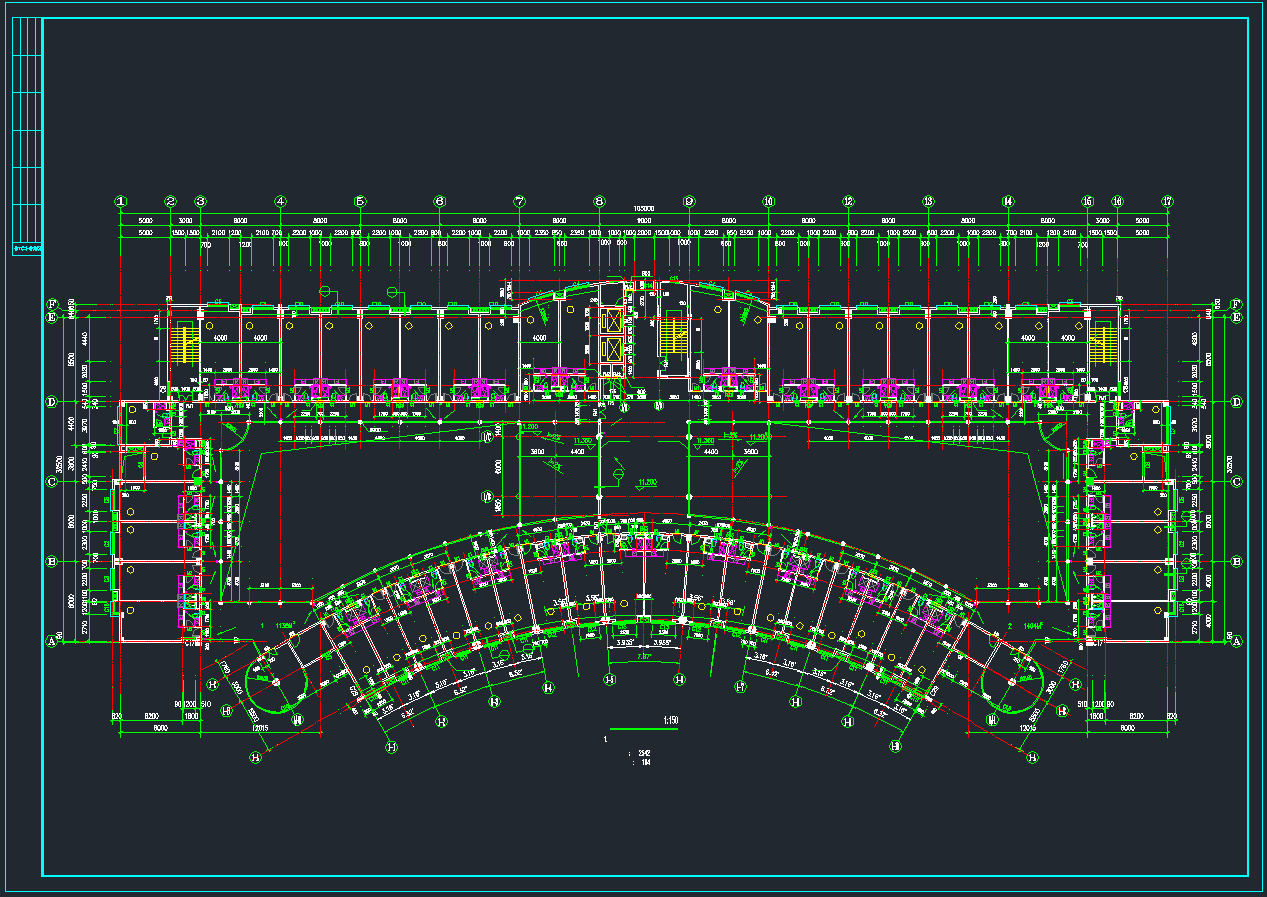Select the 7.57° angle dimension text
This screenshot has width=1267, height=897.
coord(645,657)
